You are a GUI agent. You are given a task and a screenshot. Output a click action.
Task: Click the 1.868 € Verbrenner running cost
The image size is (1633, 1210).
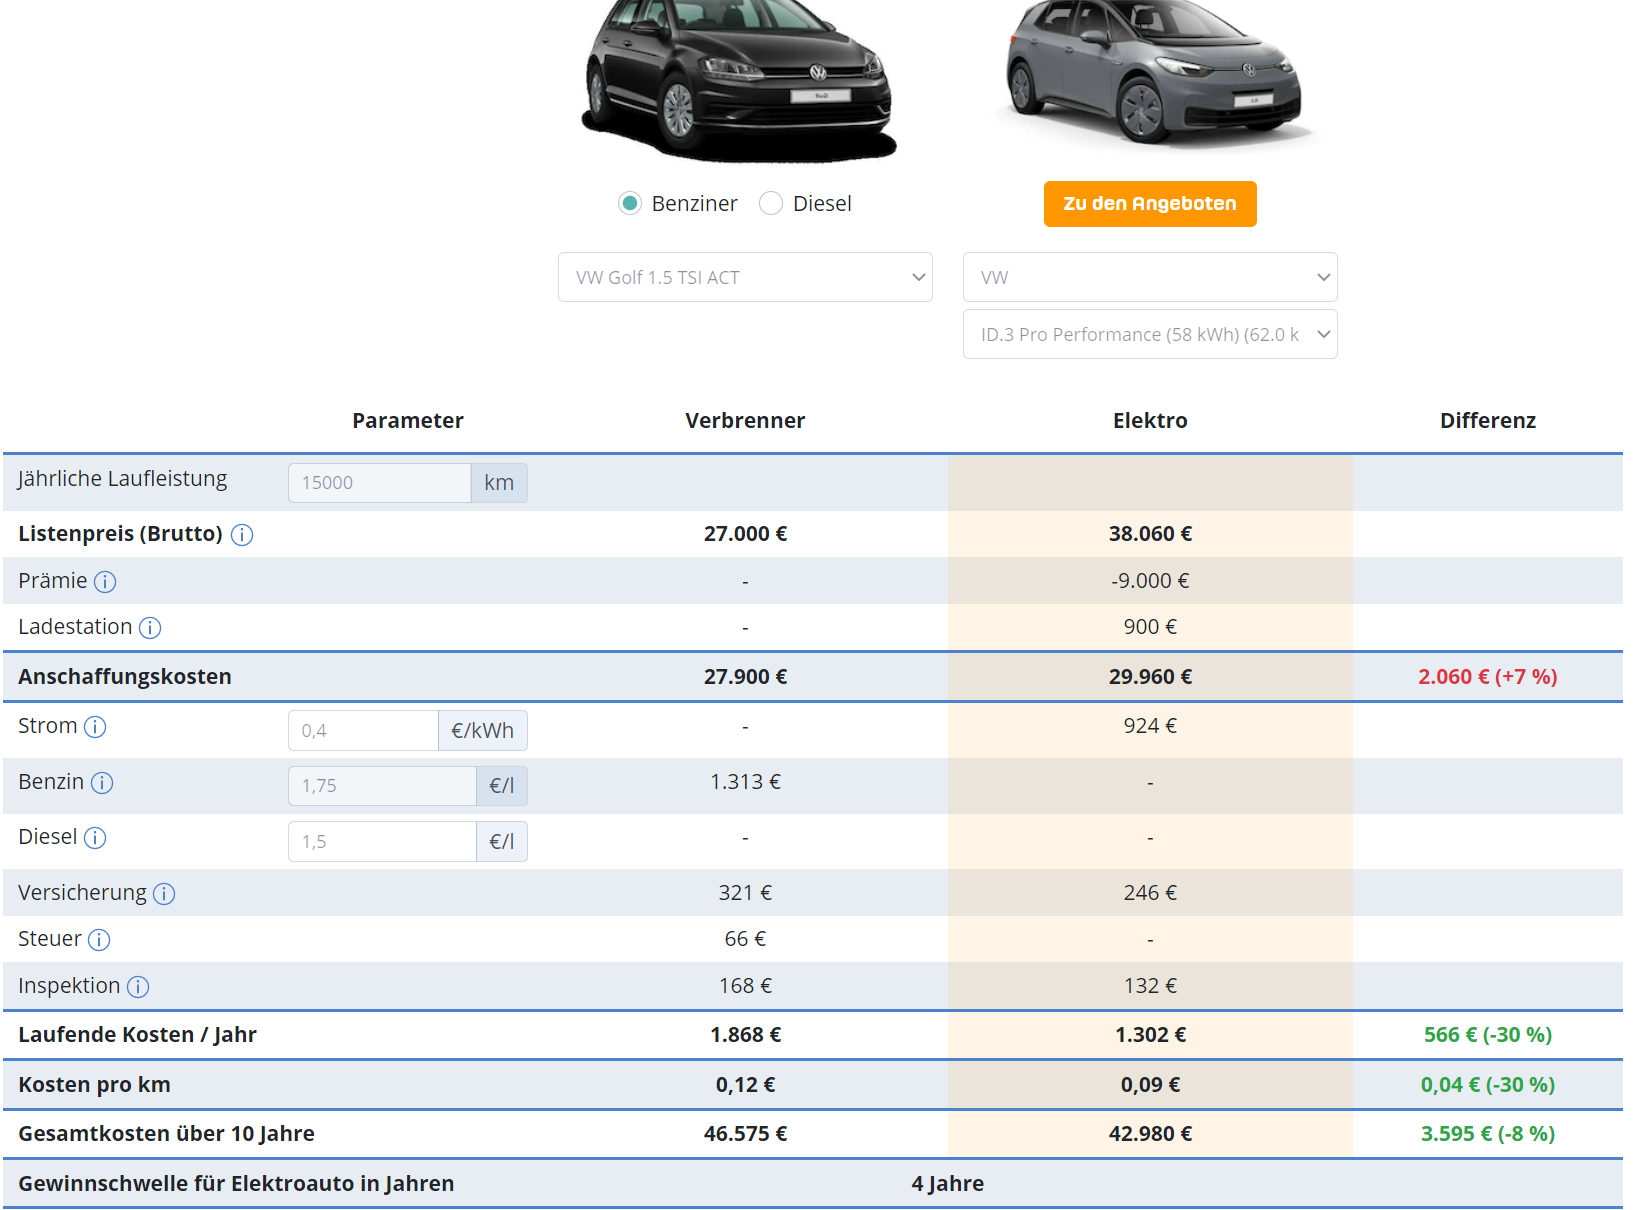point(745,1035)
